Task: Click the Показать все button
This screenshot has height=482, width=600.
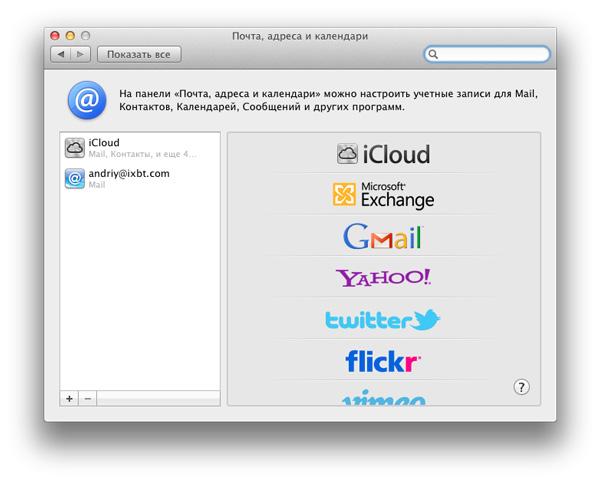Action: pos(139,54)
